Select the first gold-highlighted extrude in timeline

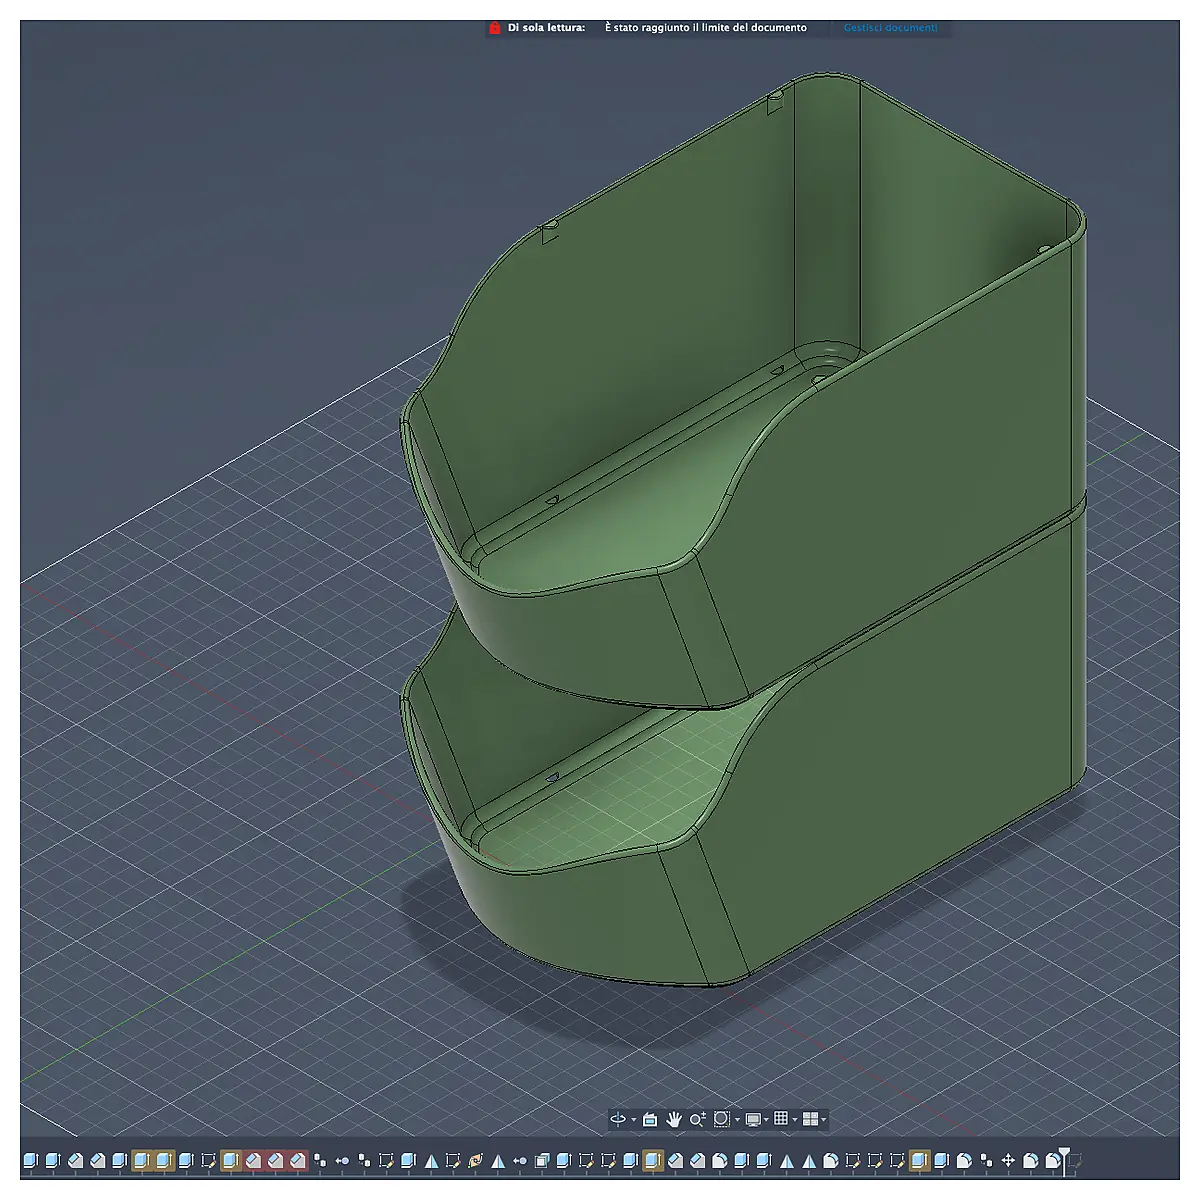[141, 1160]
